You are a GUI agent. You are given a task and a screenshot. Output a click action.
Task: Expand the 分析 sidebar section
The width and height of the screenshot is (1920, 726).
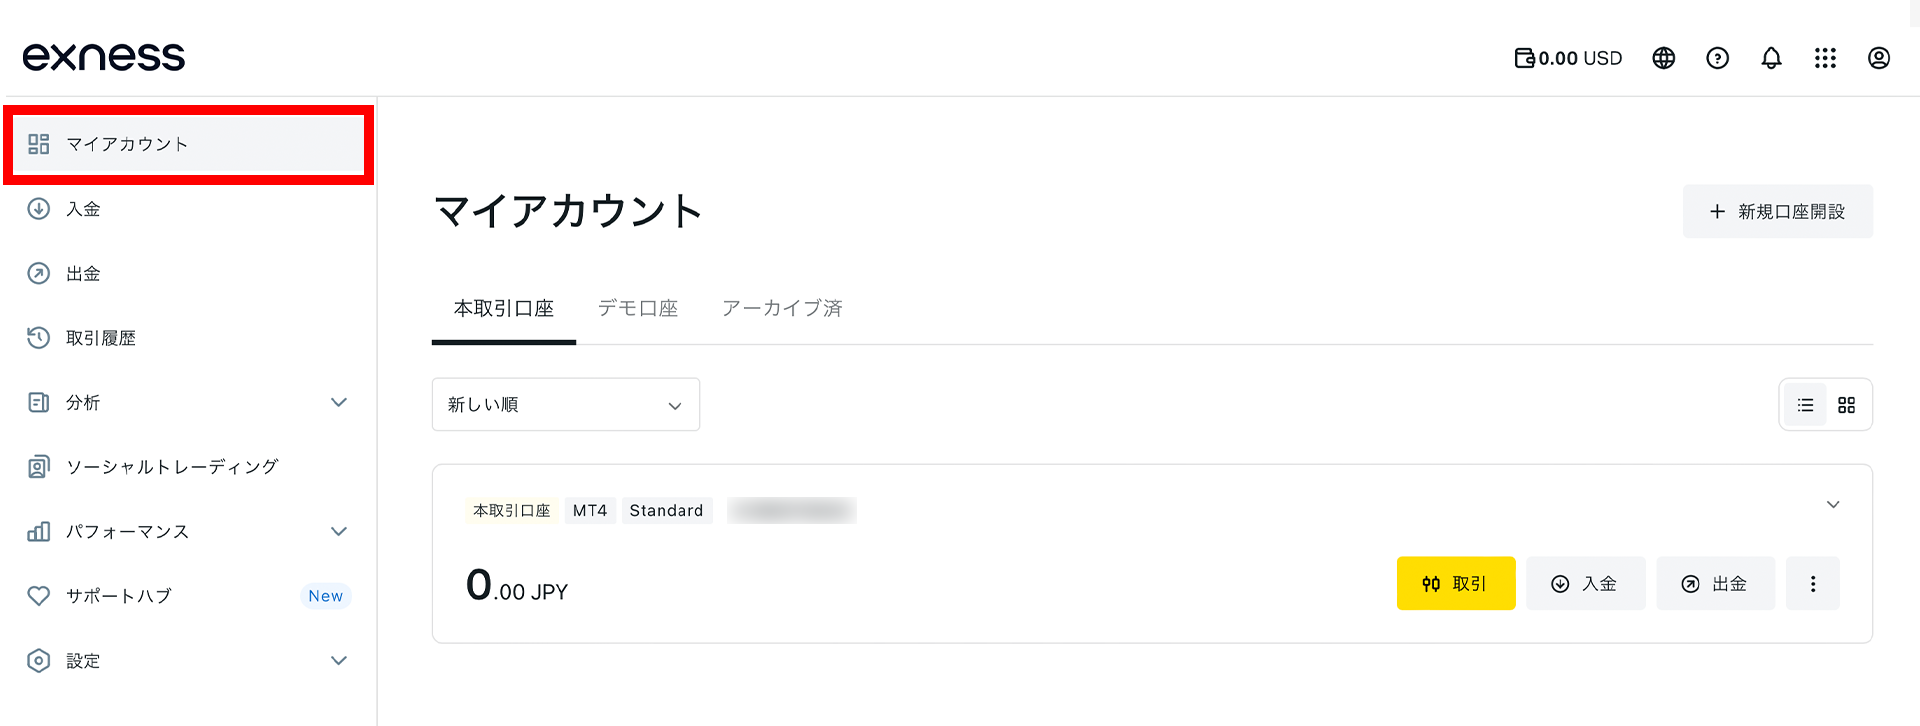pyautogui.click(x=339, y=402)
